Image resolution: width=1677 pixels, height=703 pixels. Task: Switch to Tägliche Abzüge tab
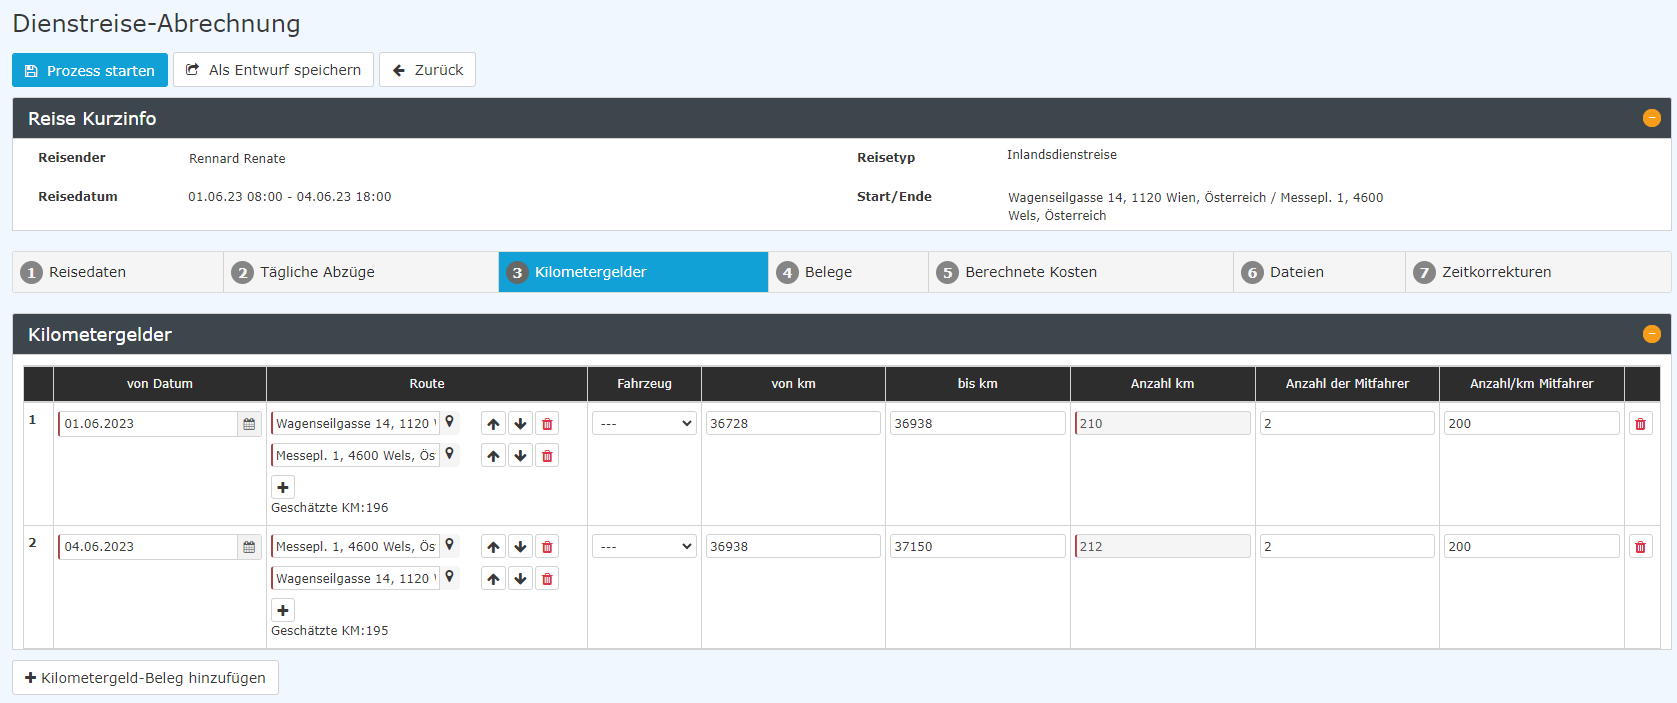361,272
